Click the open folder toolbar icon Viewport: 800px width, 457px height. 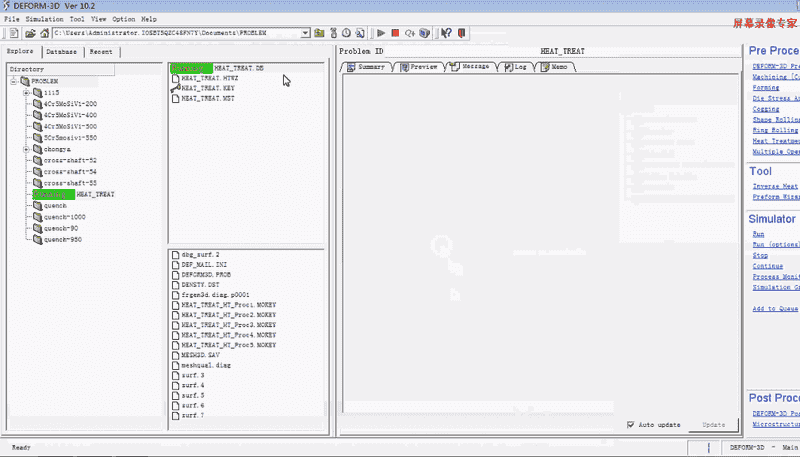(x=30, y=33)
